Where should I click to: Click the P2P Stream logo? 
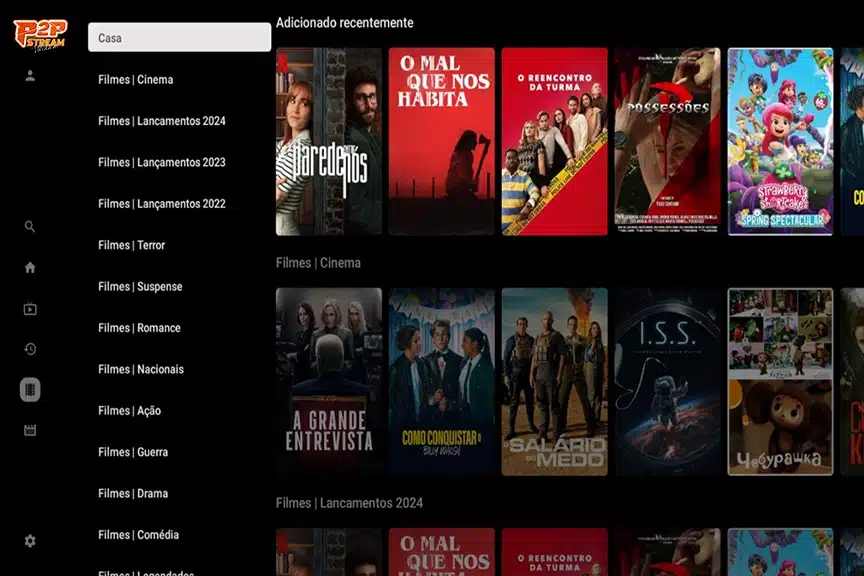(x=40, y=35)
